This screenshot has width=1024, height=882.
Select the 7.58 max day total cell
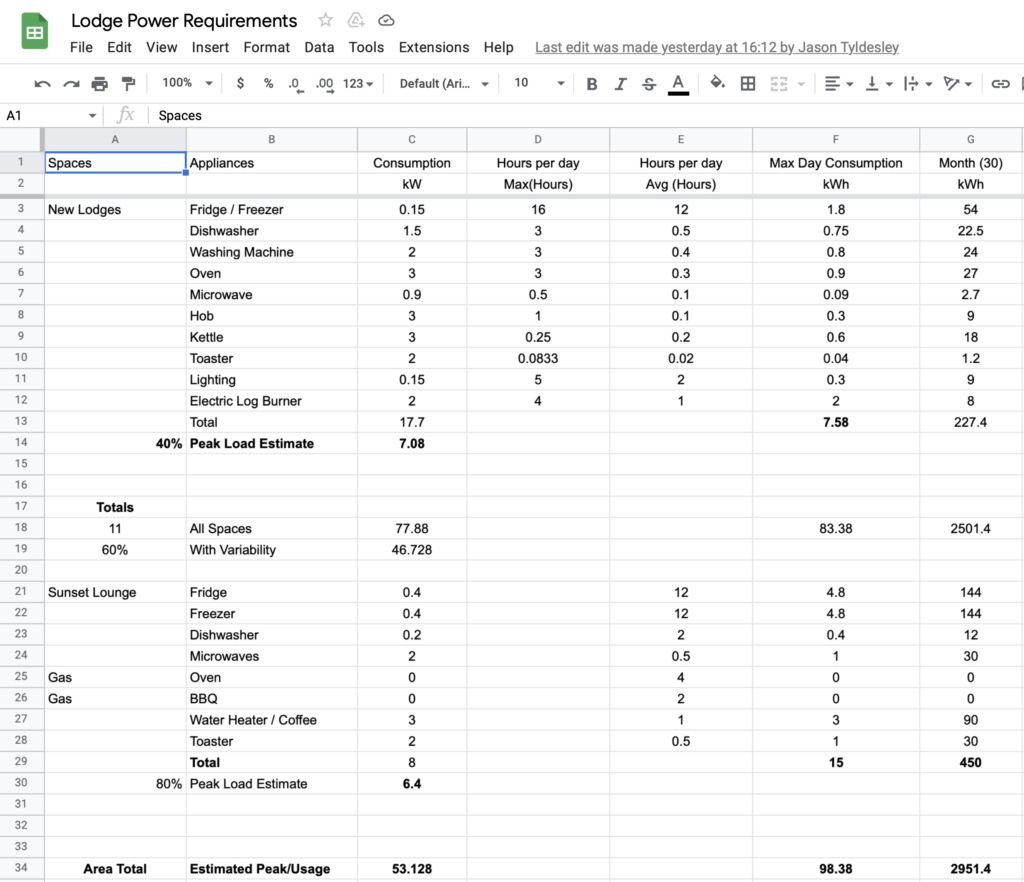pyautogui.click(x=835, y=422)
